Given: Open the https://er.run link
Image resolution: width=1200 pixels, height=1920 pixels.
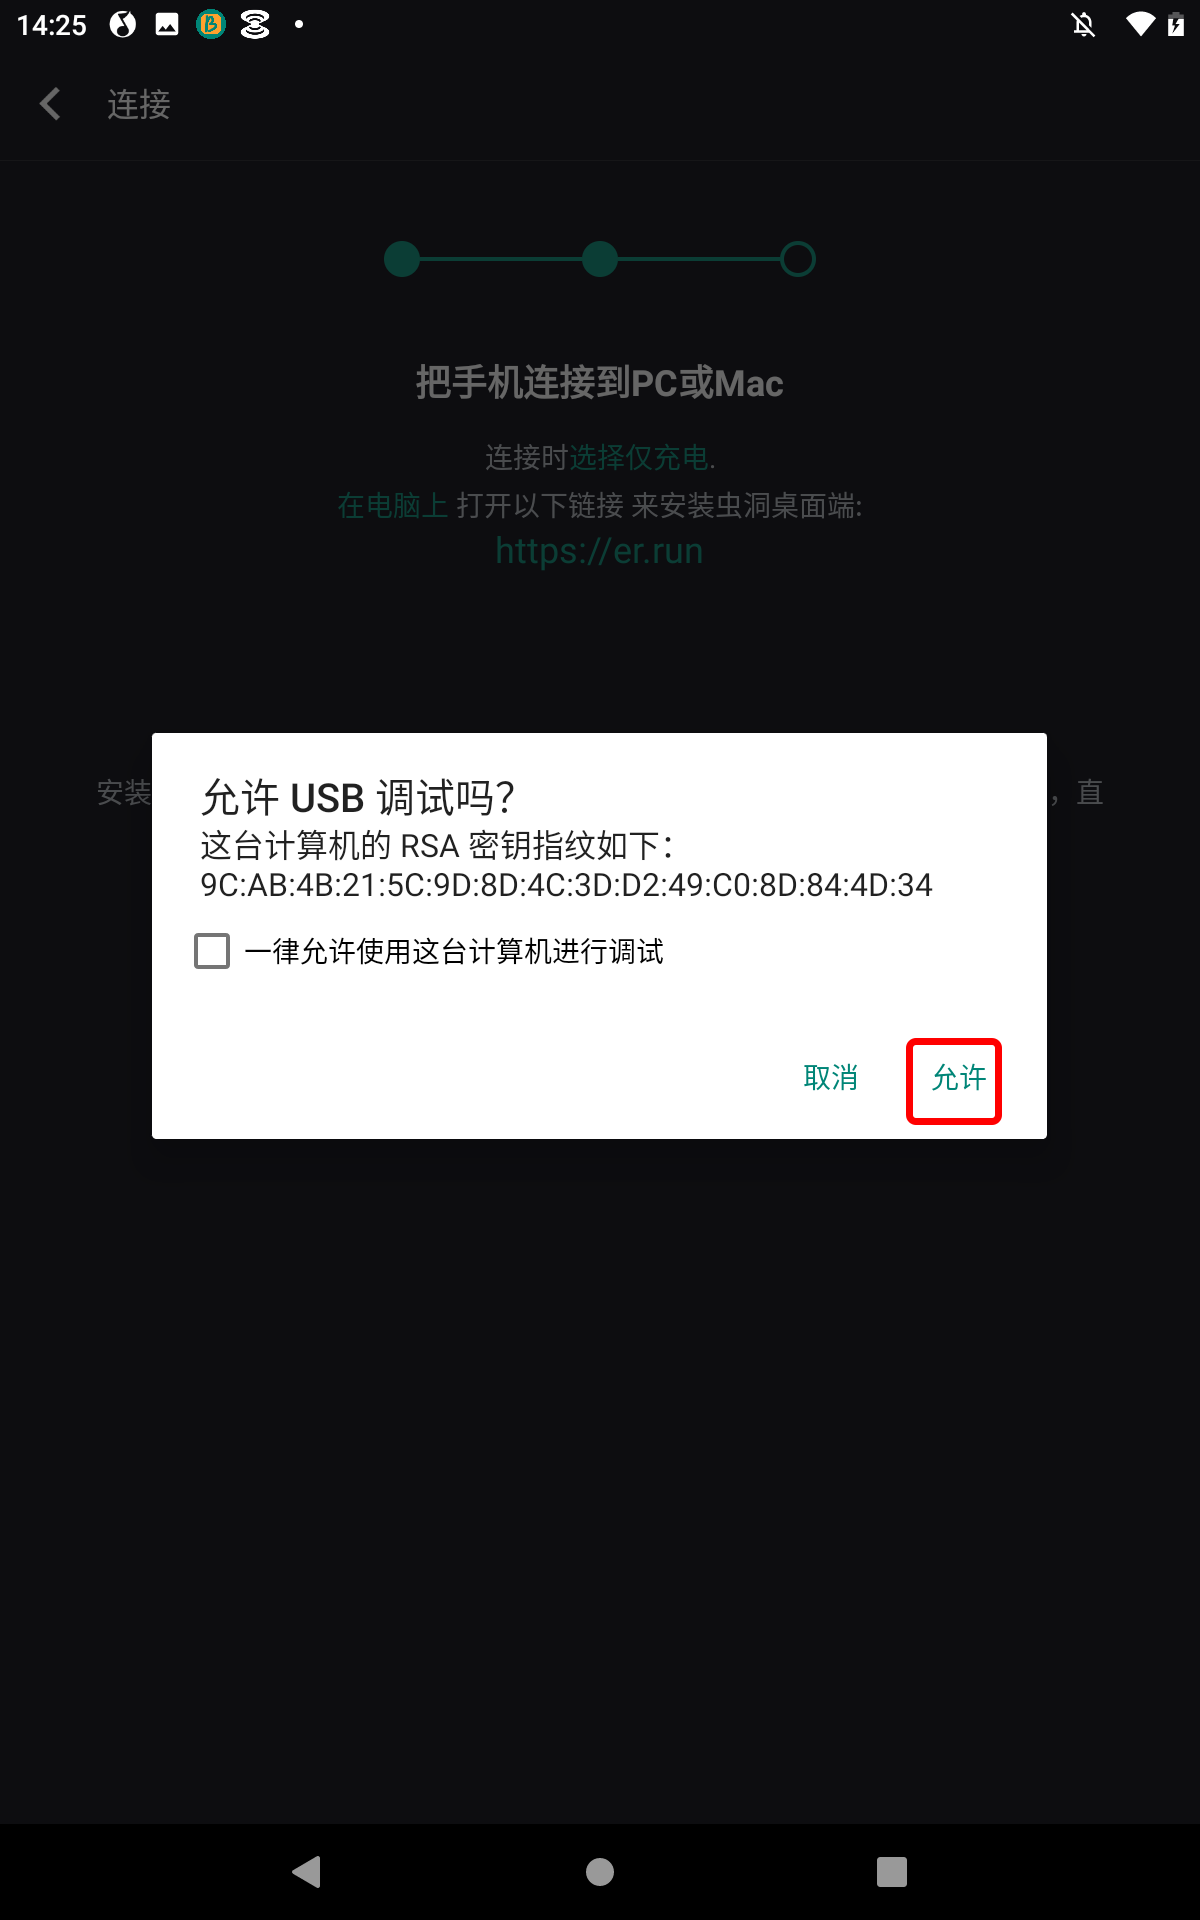Looking at the screenshot, I should [x=600, y=551].
